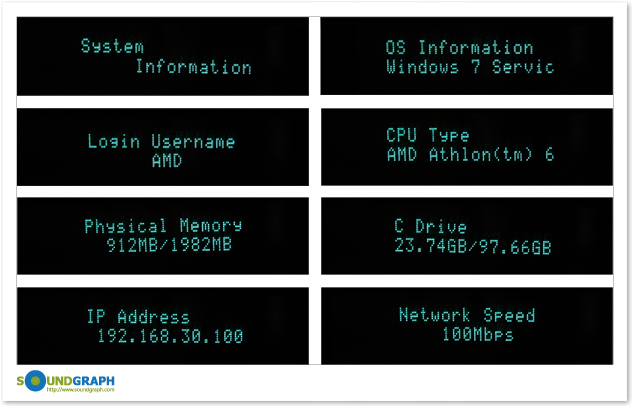The image size is (632, 410).
Task: Select the 'Windows 7 Servic' text
Action: tap(470, 67)
